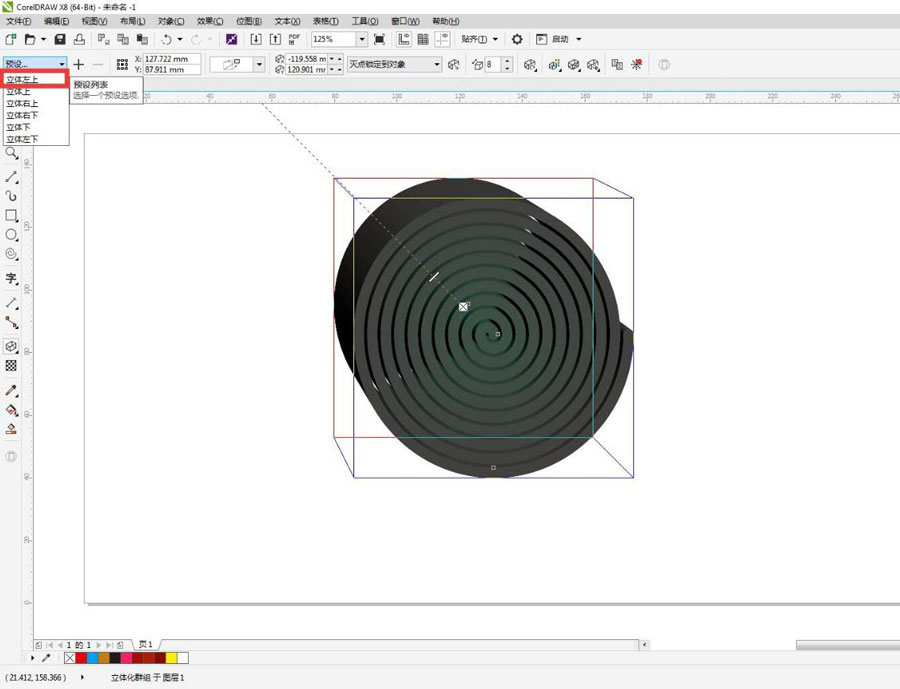Choose 立体右上 from preset list
Viewport: 900px width, 689px height.
pyautogui.click(x=22, y=103)
